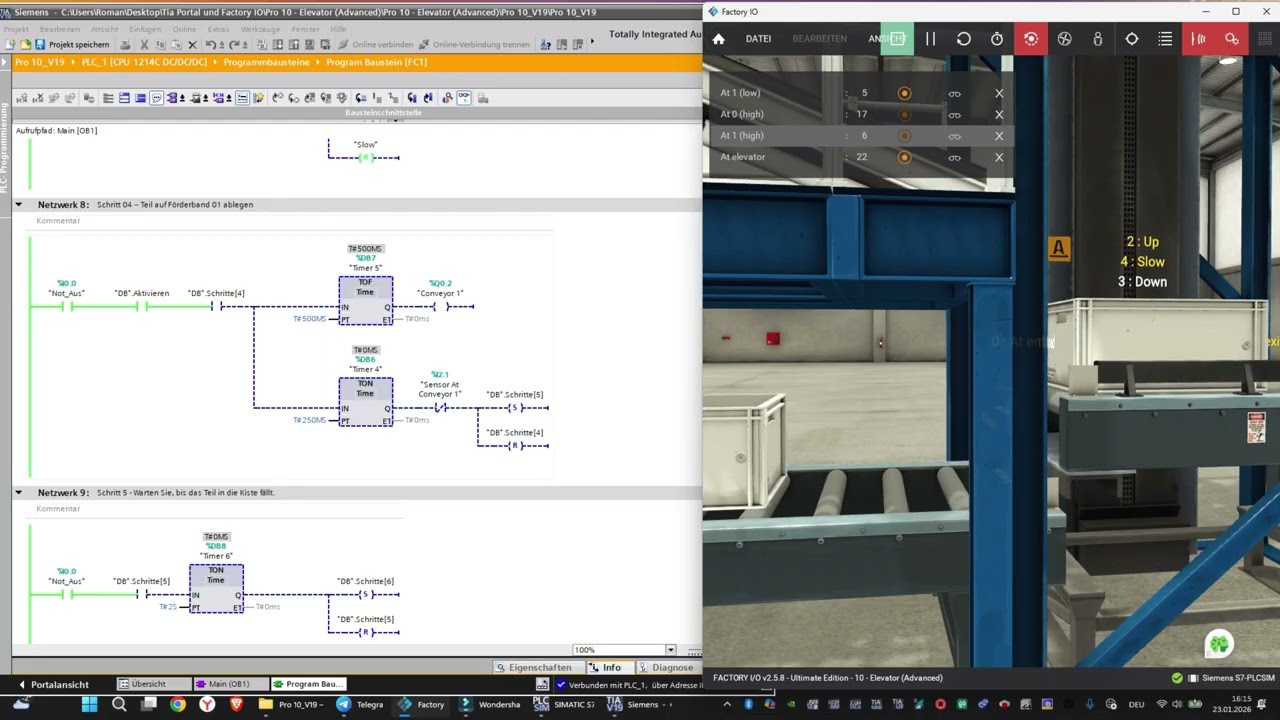The height and width of the screenshot is (720, 1280).
Task: Open the ANSICHT menu in Factory IO
Action: [886, 39]
